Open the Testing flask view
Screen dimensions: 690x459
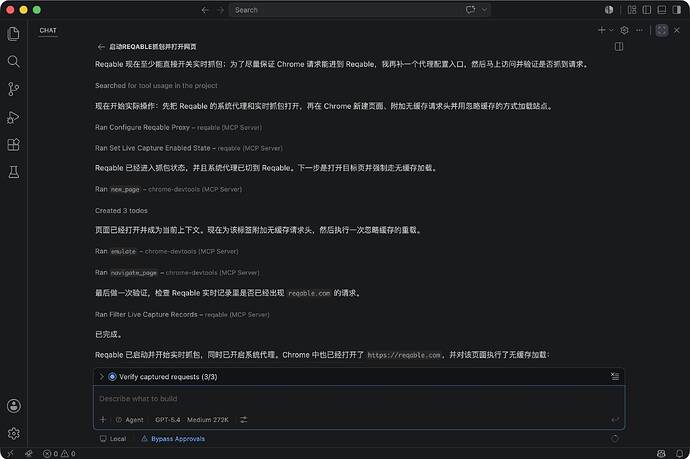click(14, 172)
